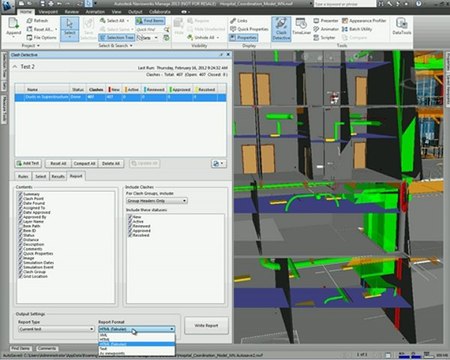Open the Appearance Profiler tool
450x360 pixels.
pos(364,21)
